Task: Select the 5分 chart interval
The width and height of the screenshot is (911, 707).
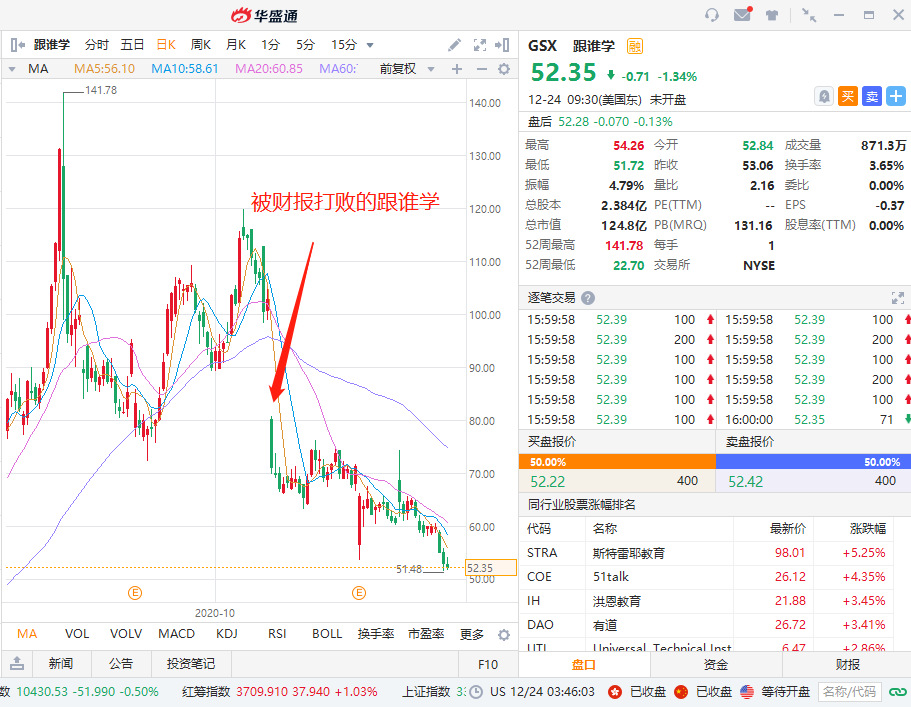Action: click(305, 45)
